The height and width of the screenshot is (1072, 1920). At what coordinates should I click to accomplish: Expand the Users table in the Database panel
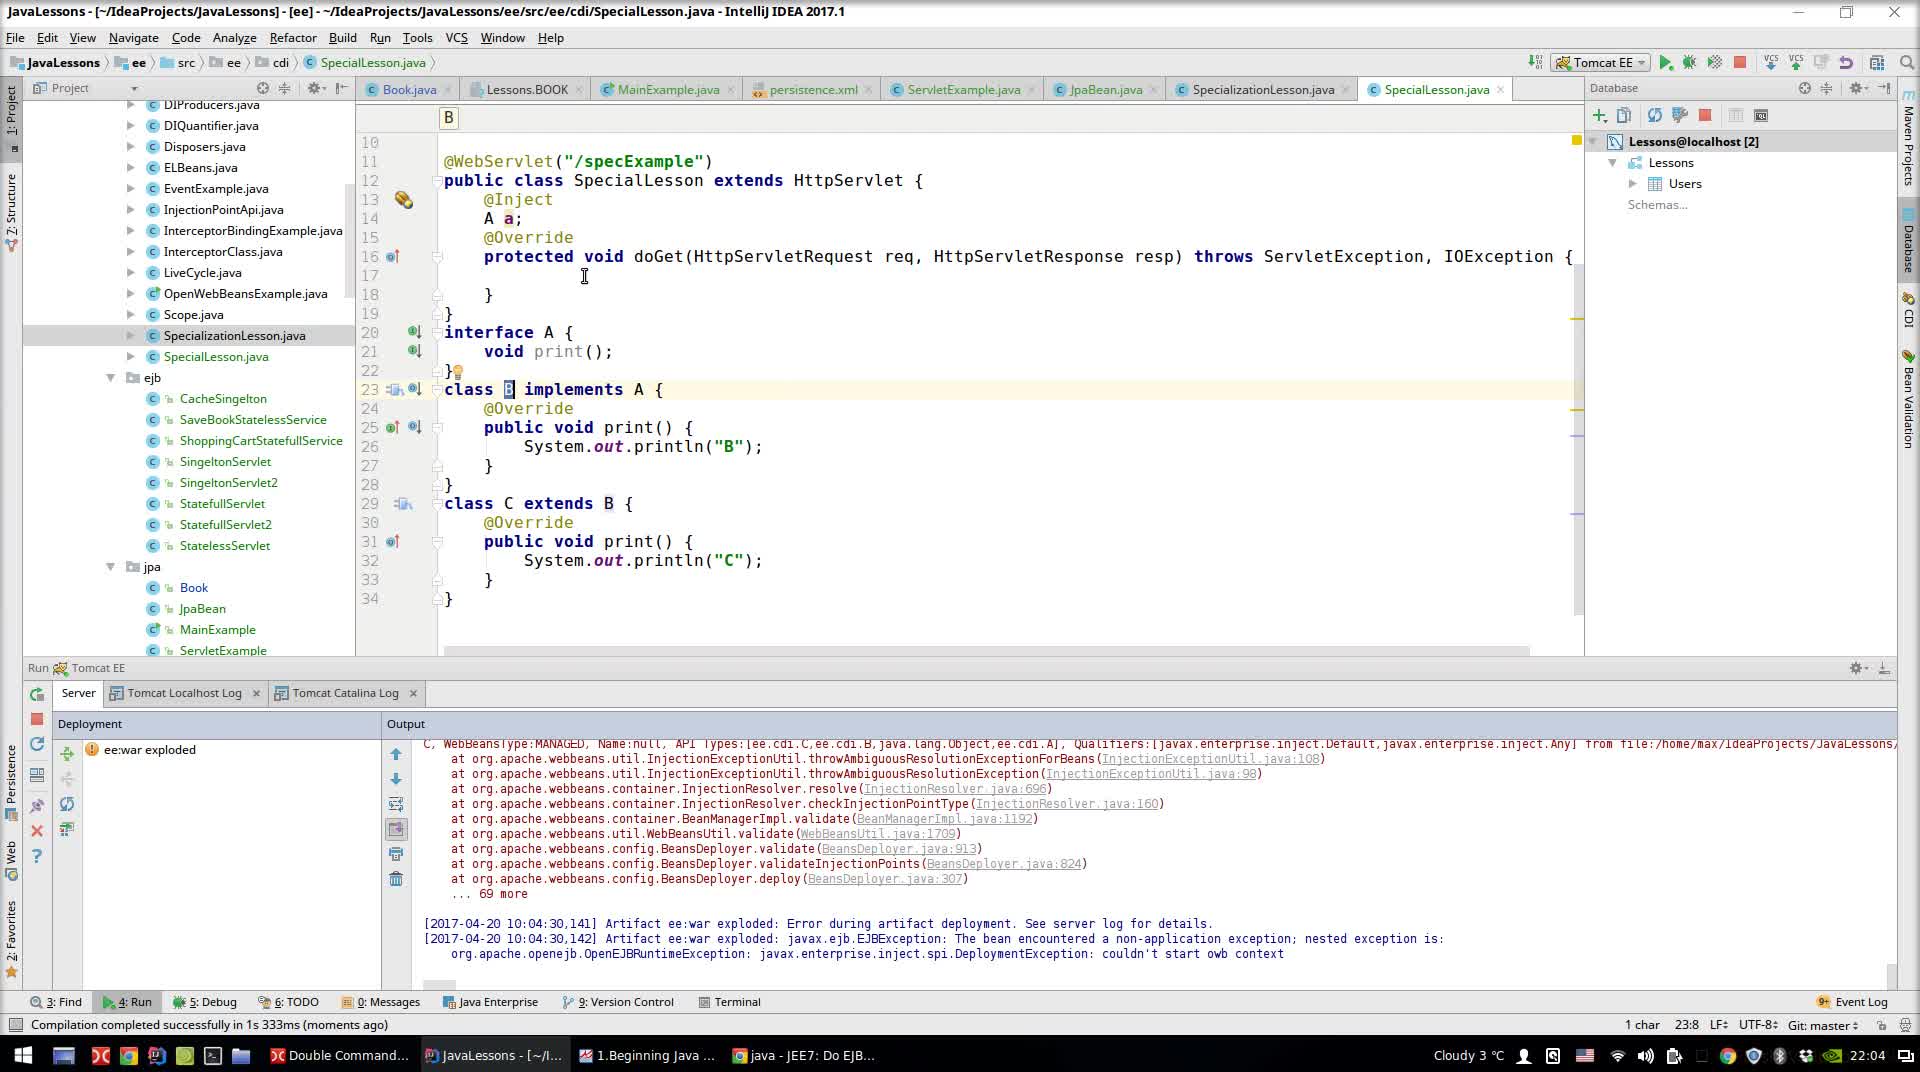[1633, 184]
